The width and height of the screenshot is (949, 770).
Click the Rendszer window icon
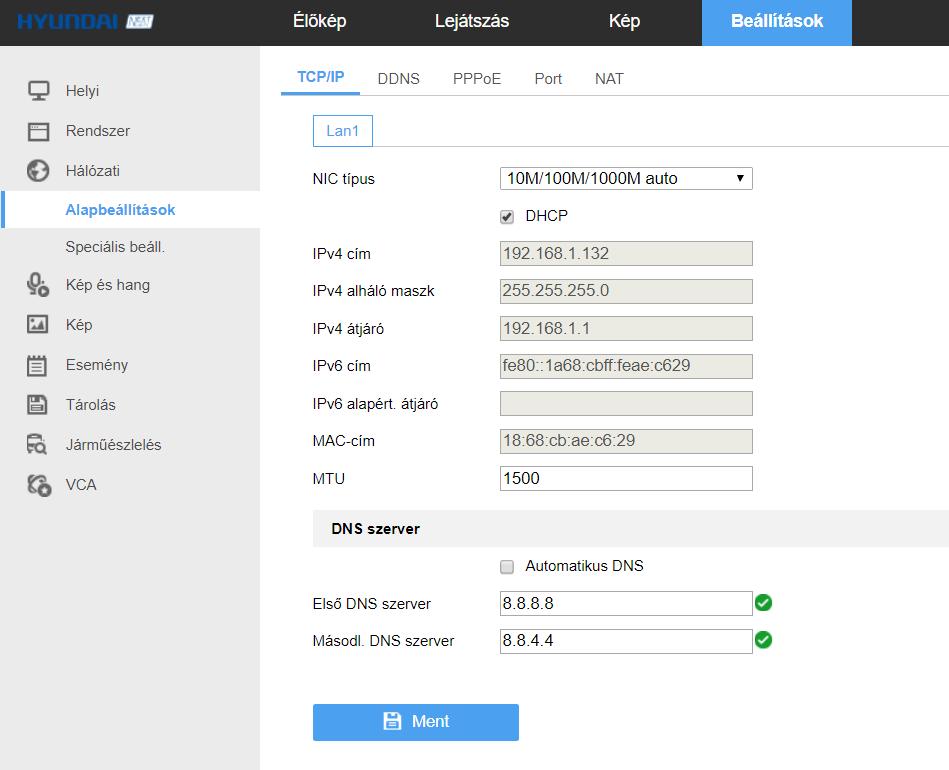point(38,131)
